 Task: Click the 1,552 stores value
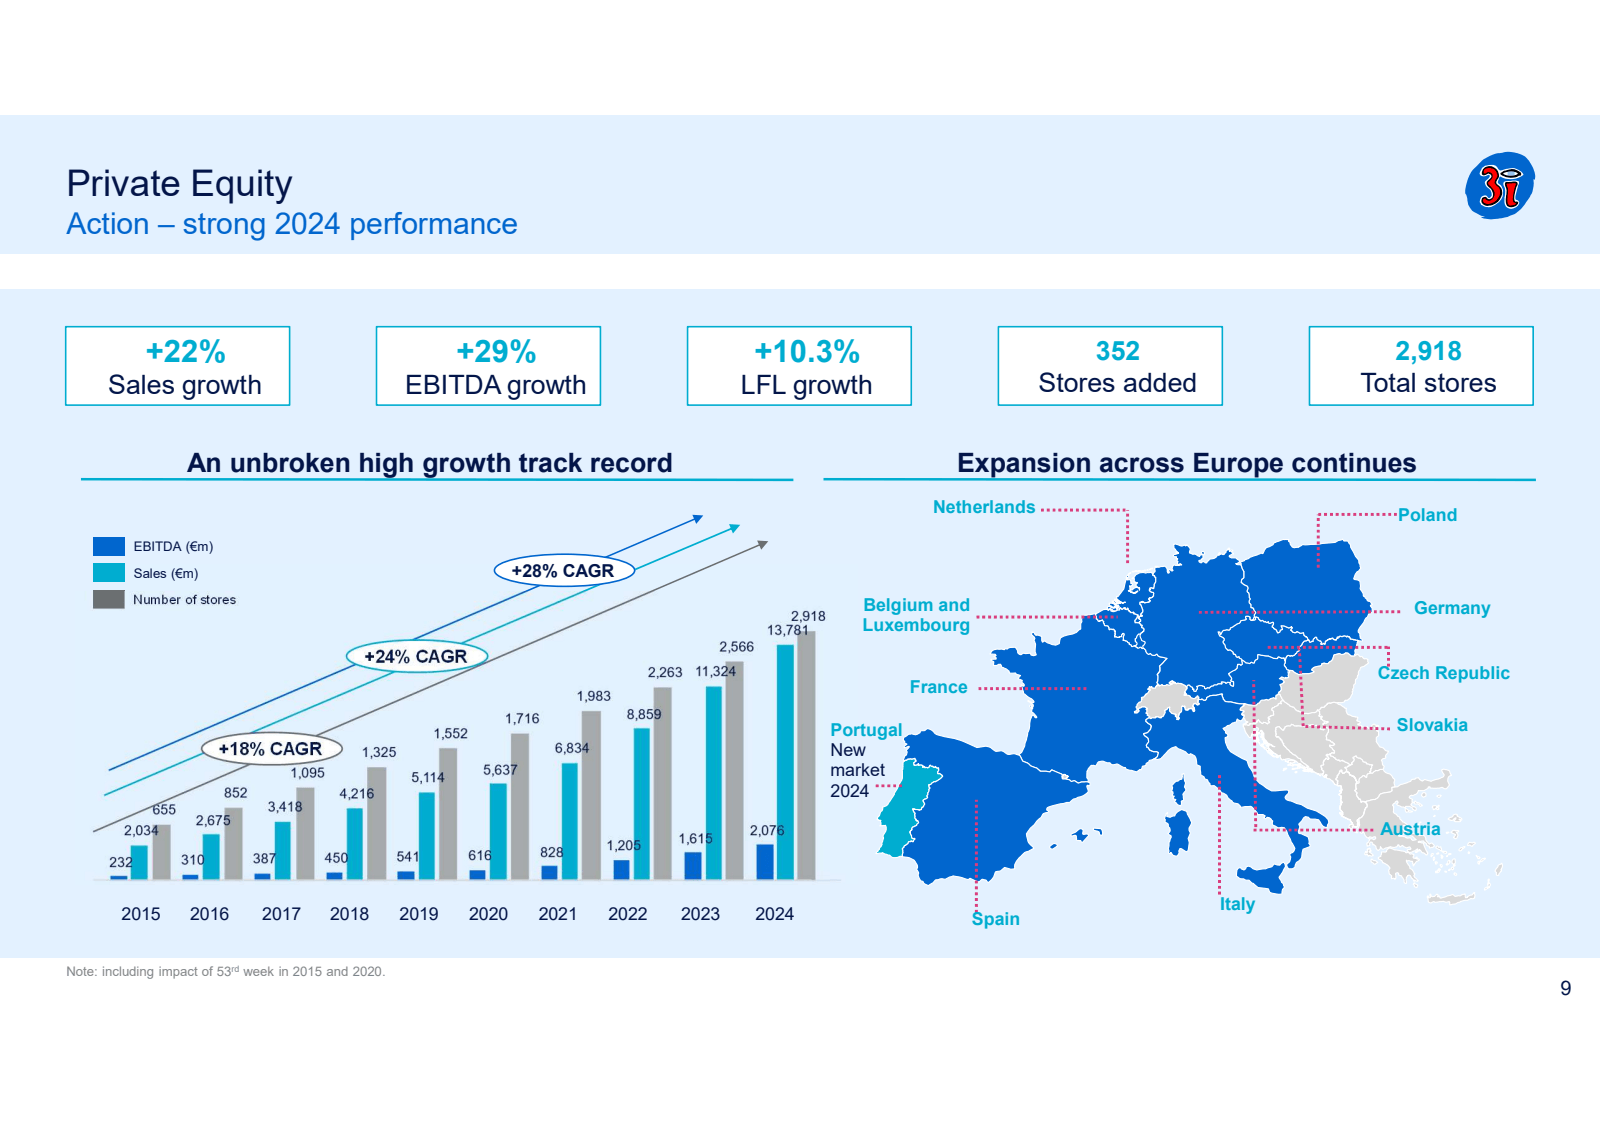click(x=451, y=733)
